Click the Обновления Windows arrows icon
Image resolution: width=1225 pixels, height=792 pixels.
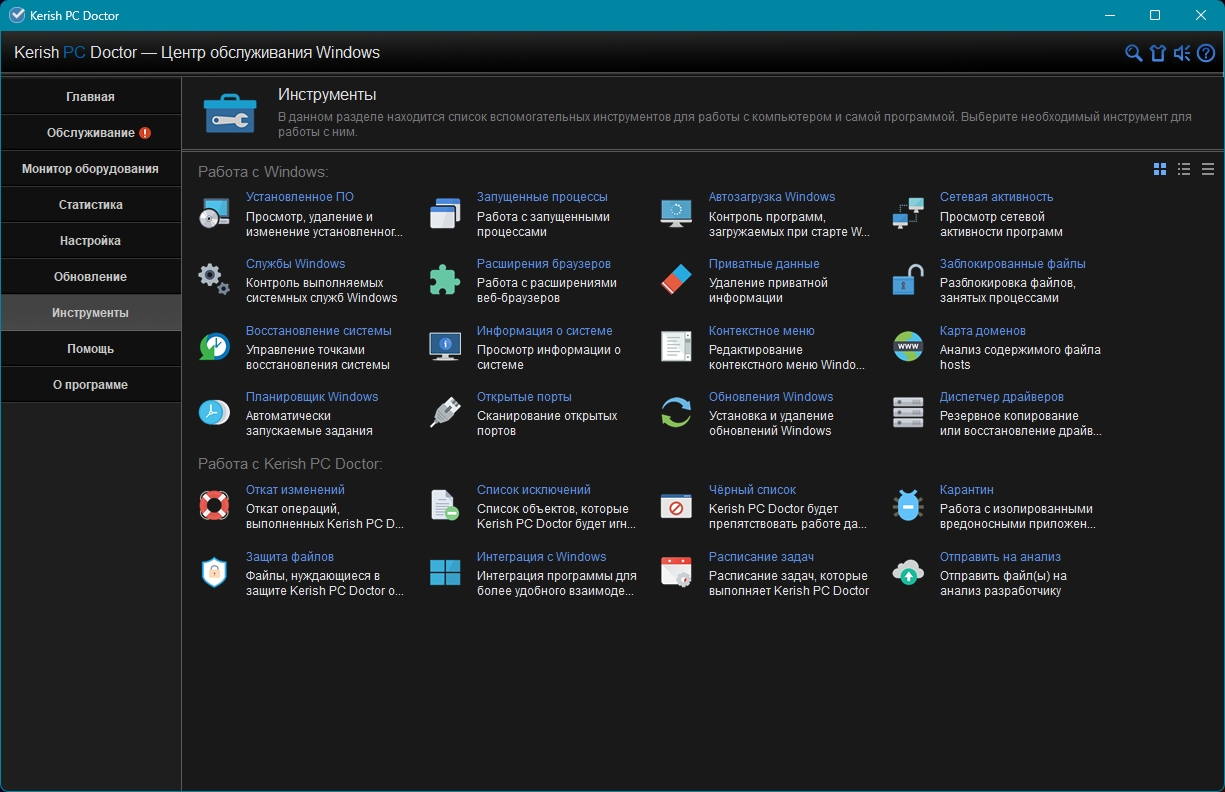point(677,413)
